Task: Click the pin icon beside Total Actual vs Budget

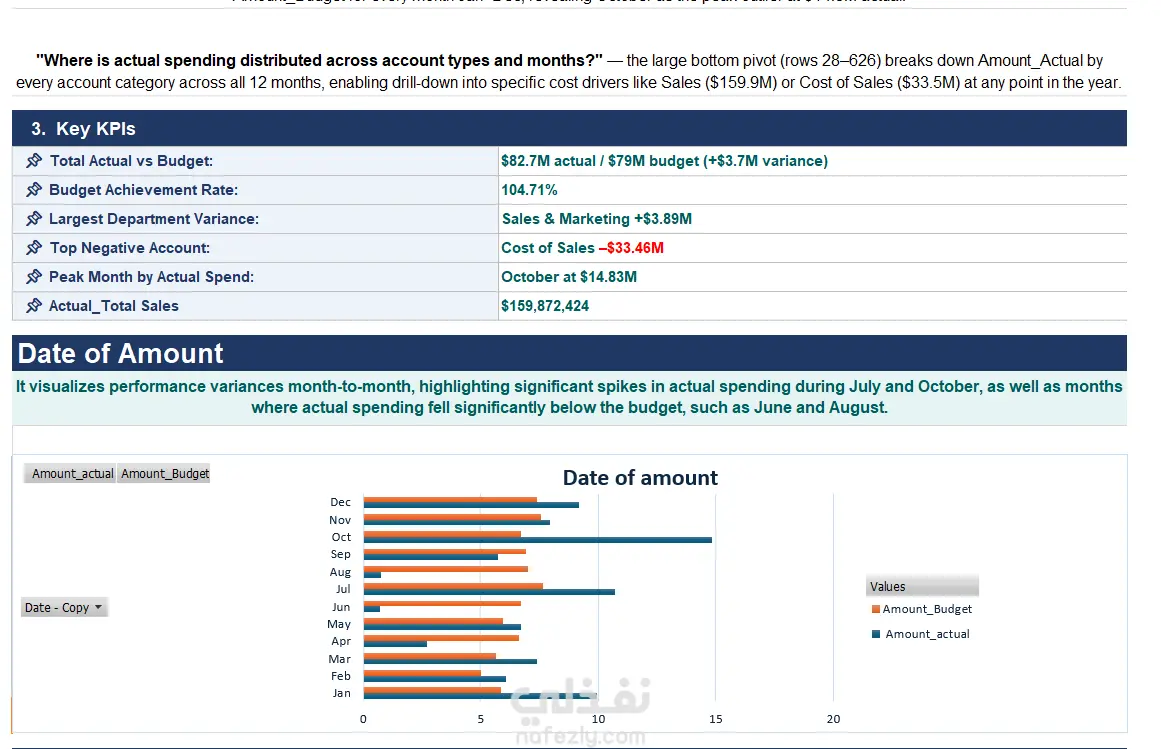Action: [34, 161]
